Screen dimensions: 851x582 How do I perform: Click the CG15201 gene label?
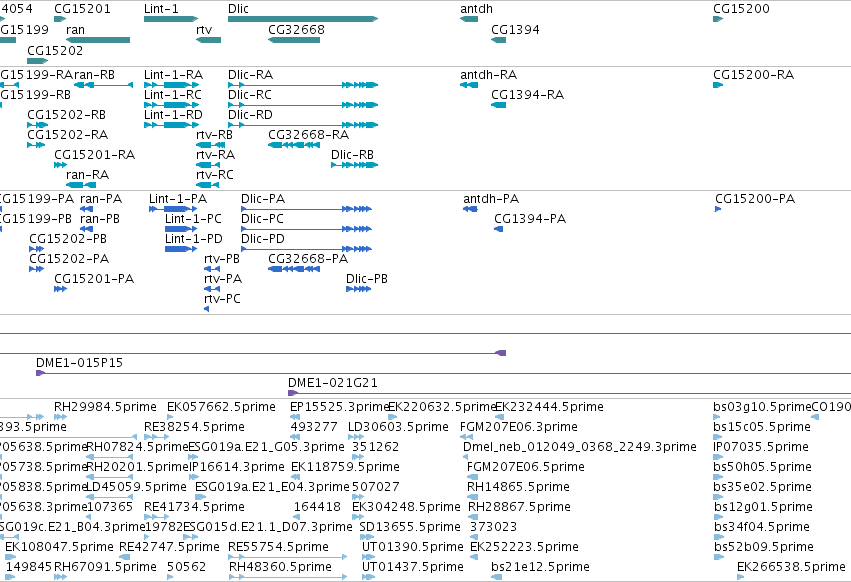(x=82, y=9)
